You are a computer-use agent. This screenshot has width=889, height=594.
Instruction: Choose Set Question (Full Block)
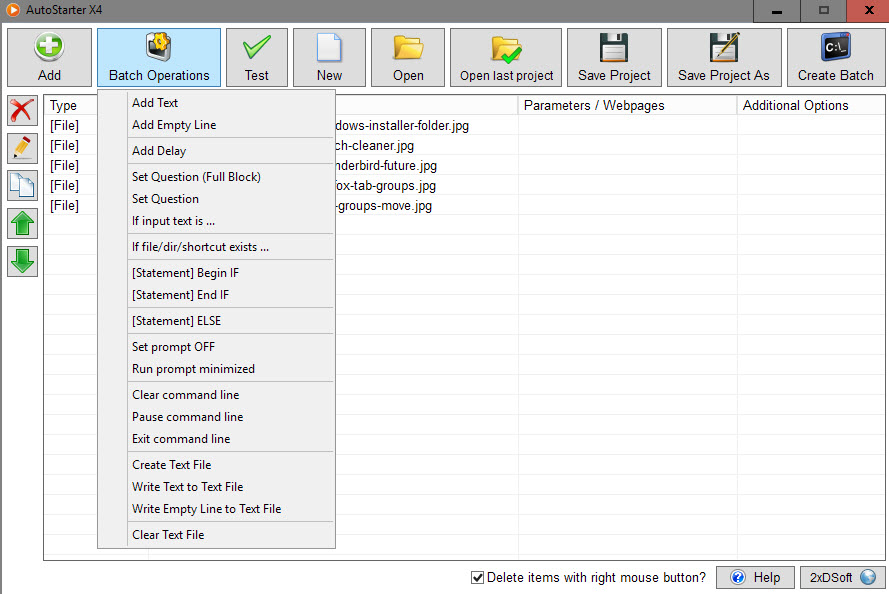(216, 177)
